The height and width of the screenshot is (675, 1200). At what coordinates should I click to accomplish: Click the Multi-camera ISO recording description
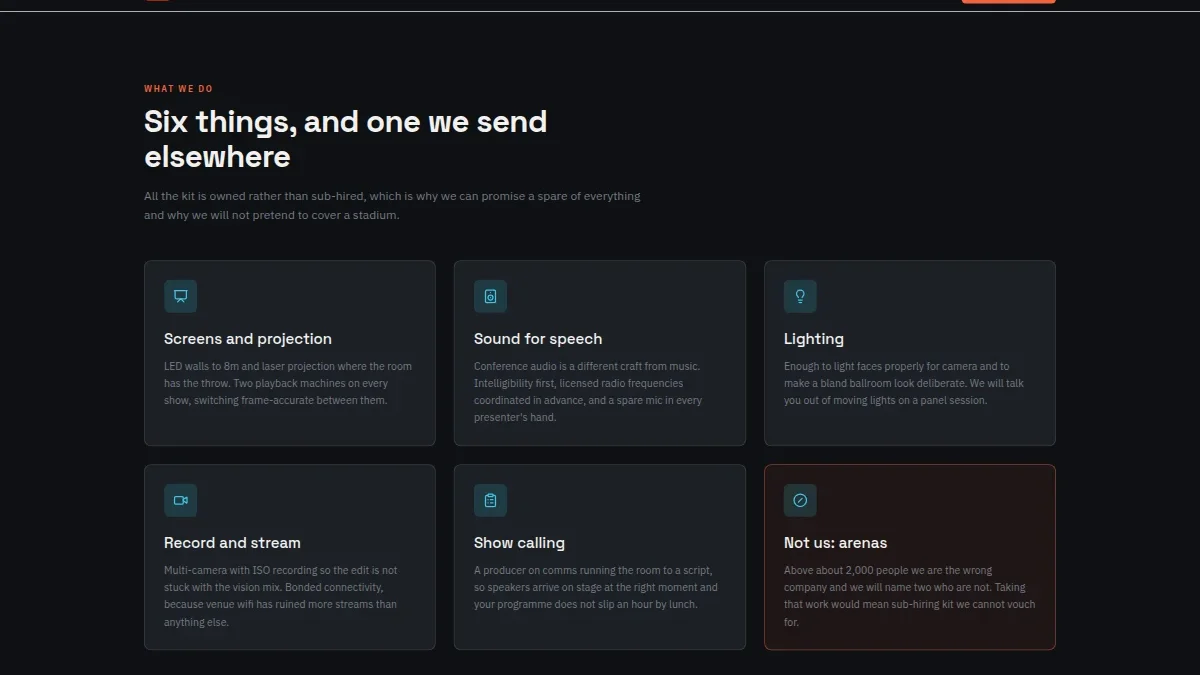281,596
